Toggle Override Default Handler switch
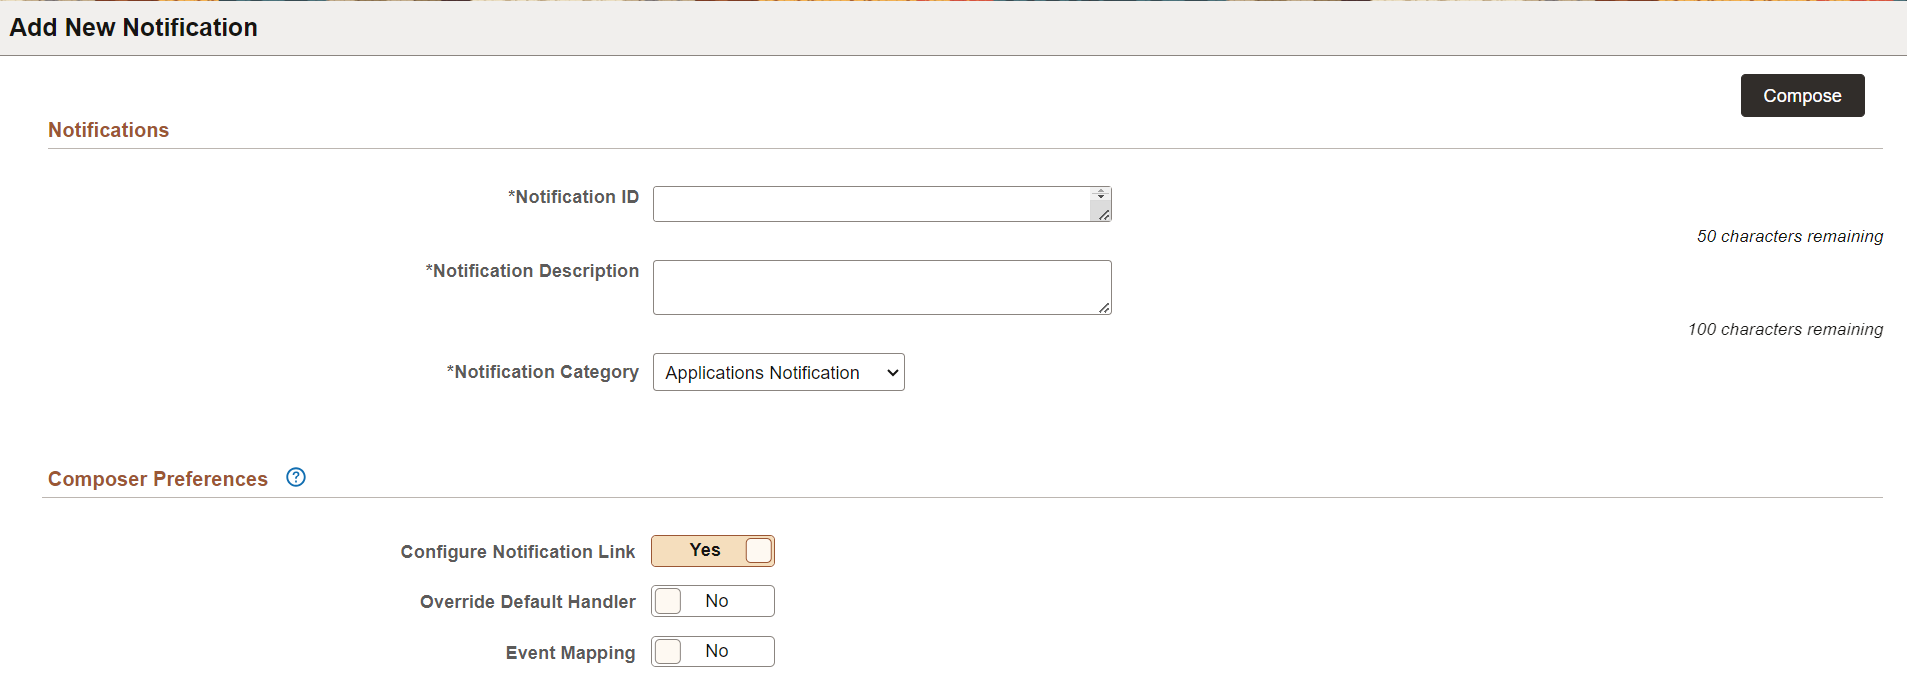 (713, 601)
